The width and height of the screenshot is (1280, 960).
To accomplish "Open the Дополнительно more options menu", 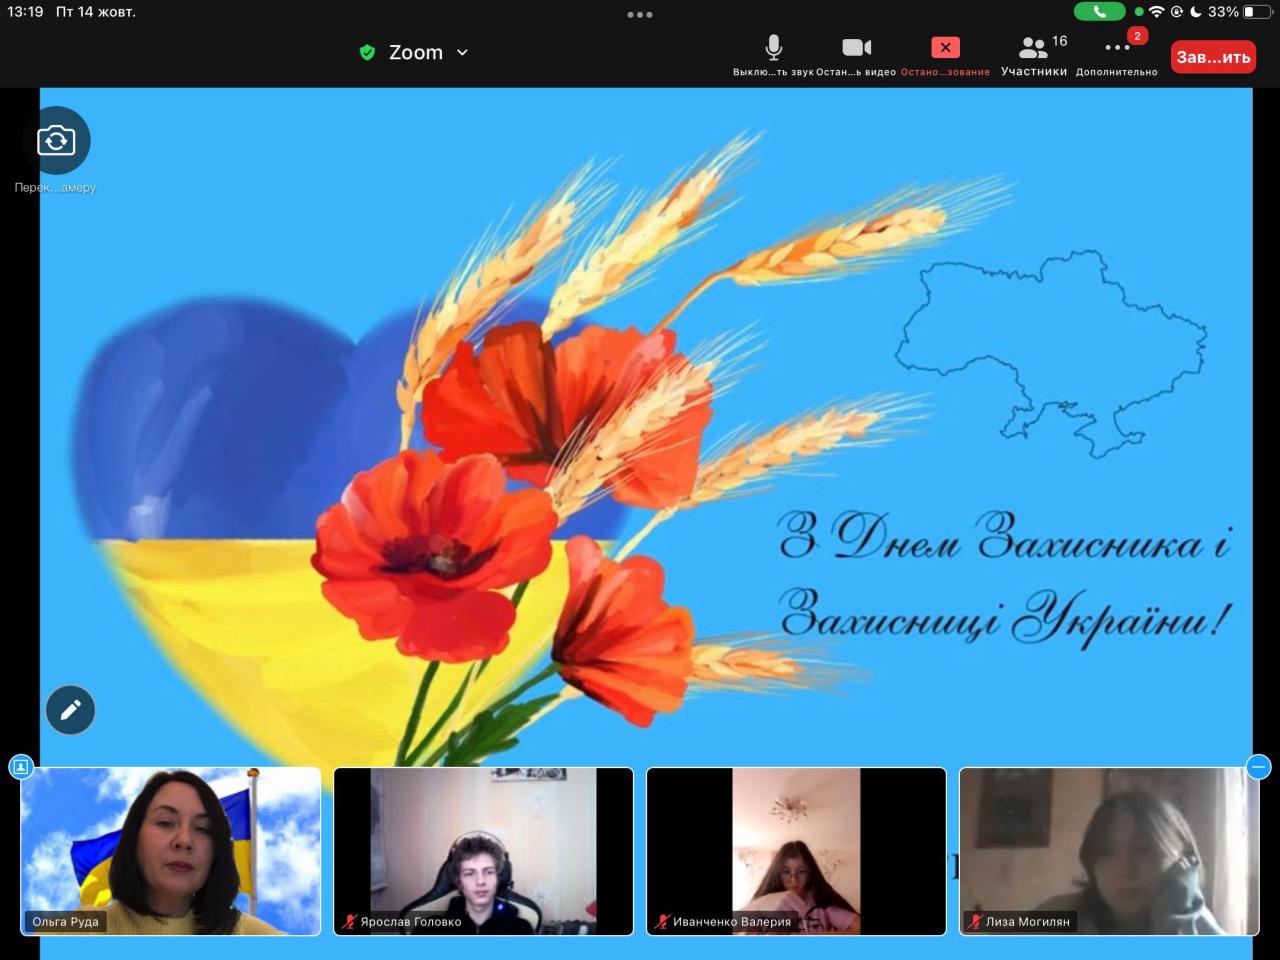I will point(1116,55).
